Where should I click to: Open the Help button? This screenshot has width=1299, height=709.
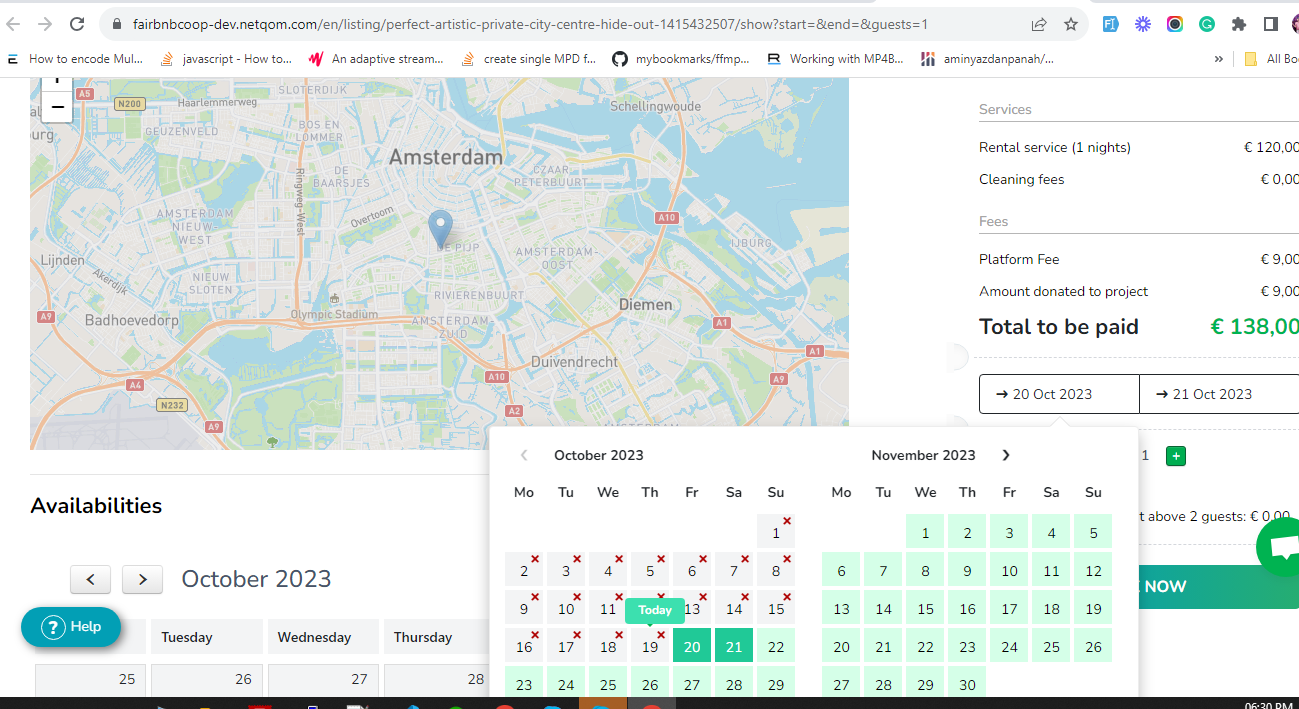tap(71, 627)
